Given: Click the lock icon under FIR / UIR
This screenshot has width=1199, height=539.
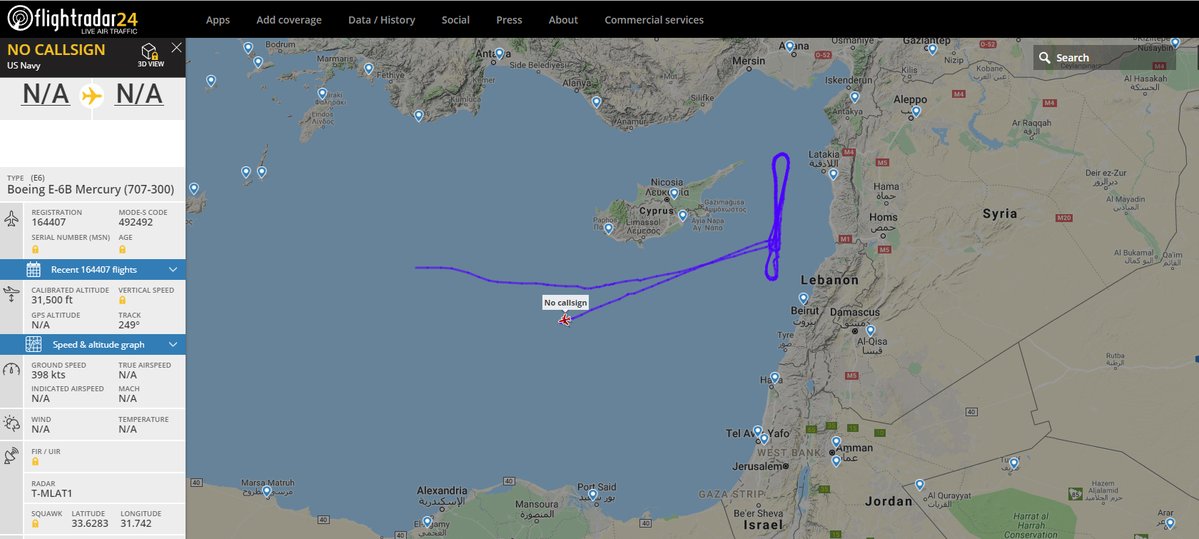Looking at the screenshot, I should pos(35,462).
